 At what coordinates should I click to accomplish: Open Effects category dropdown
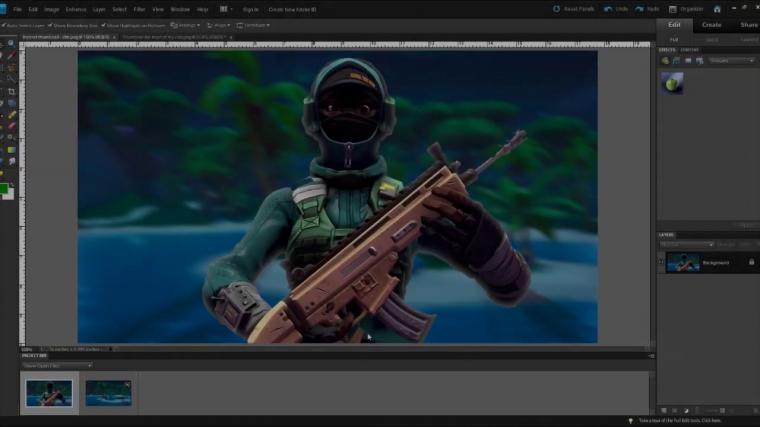point(732,61)
